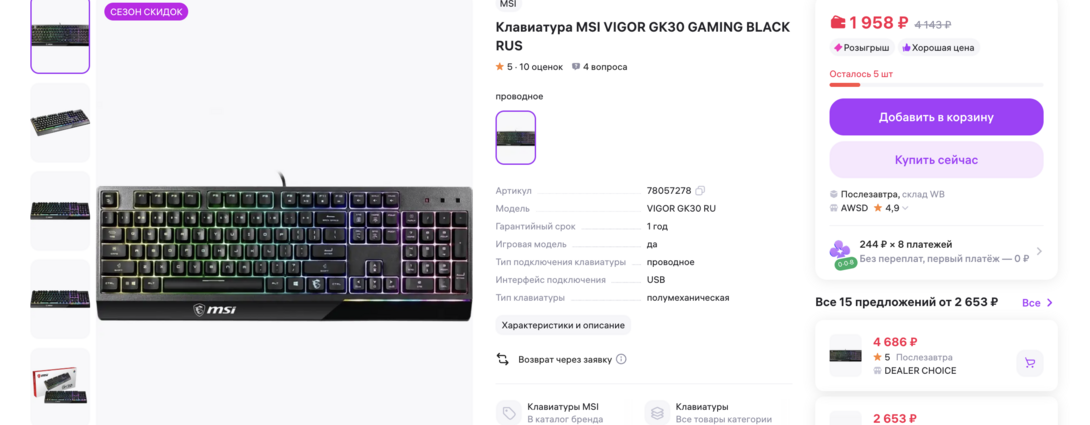Viewport: 1090px width, 425px height.
Task: Click the wallet price icon near 1 958 ₽
Action: click(x=838, y=23)
